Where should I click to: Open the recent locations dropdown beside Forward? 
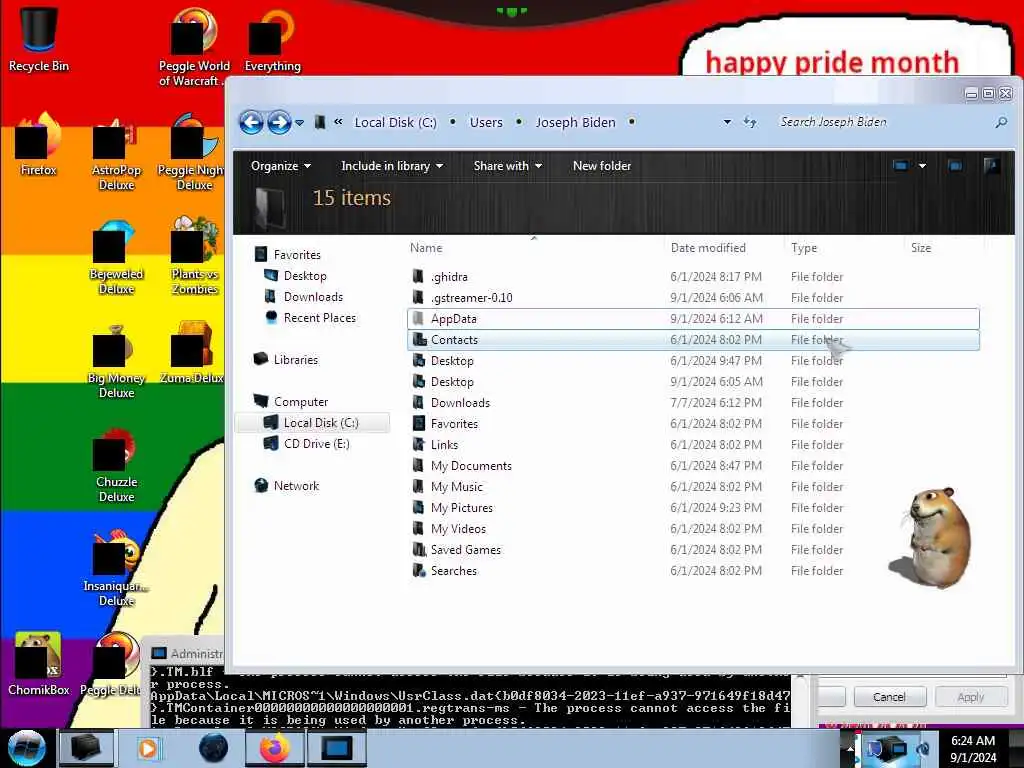click(x=299, y=123)
